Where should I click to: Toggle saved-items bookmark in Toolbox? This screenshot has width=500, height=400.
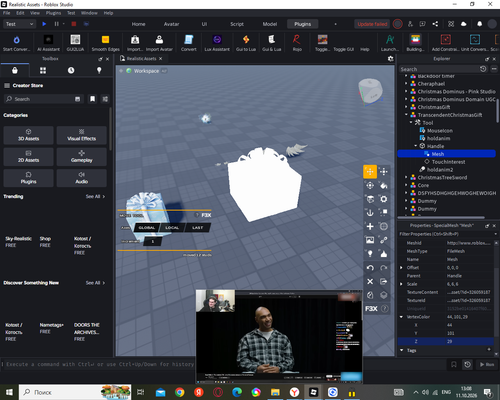[x=92, y=99]
